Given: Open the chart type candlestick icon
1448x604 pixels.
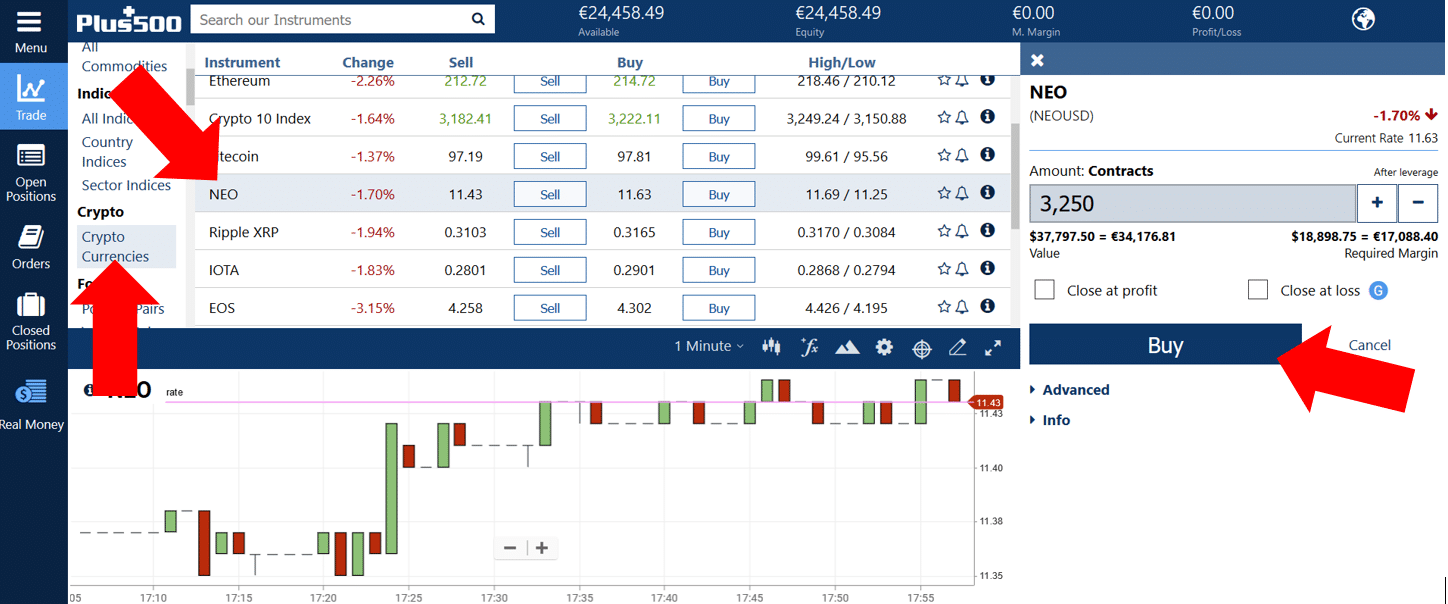Looking at the screenshot, I should 771,347.
